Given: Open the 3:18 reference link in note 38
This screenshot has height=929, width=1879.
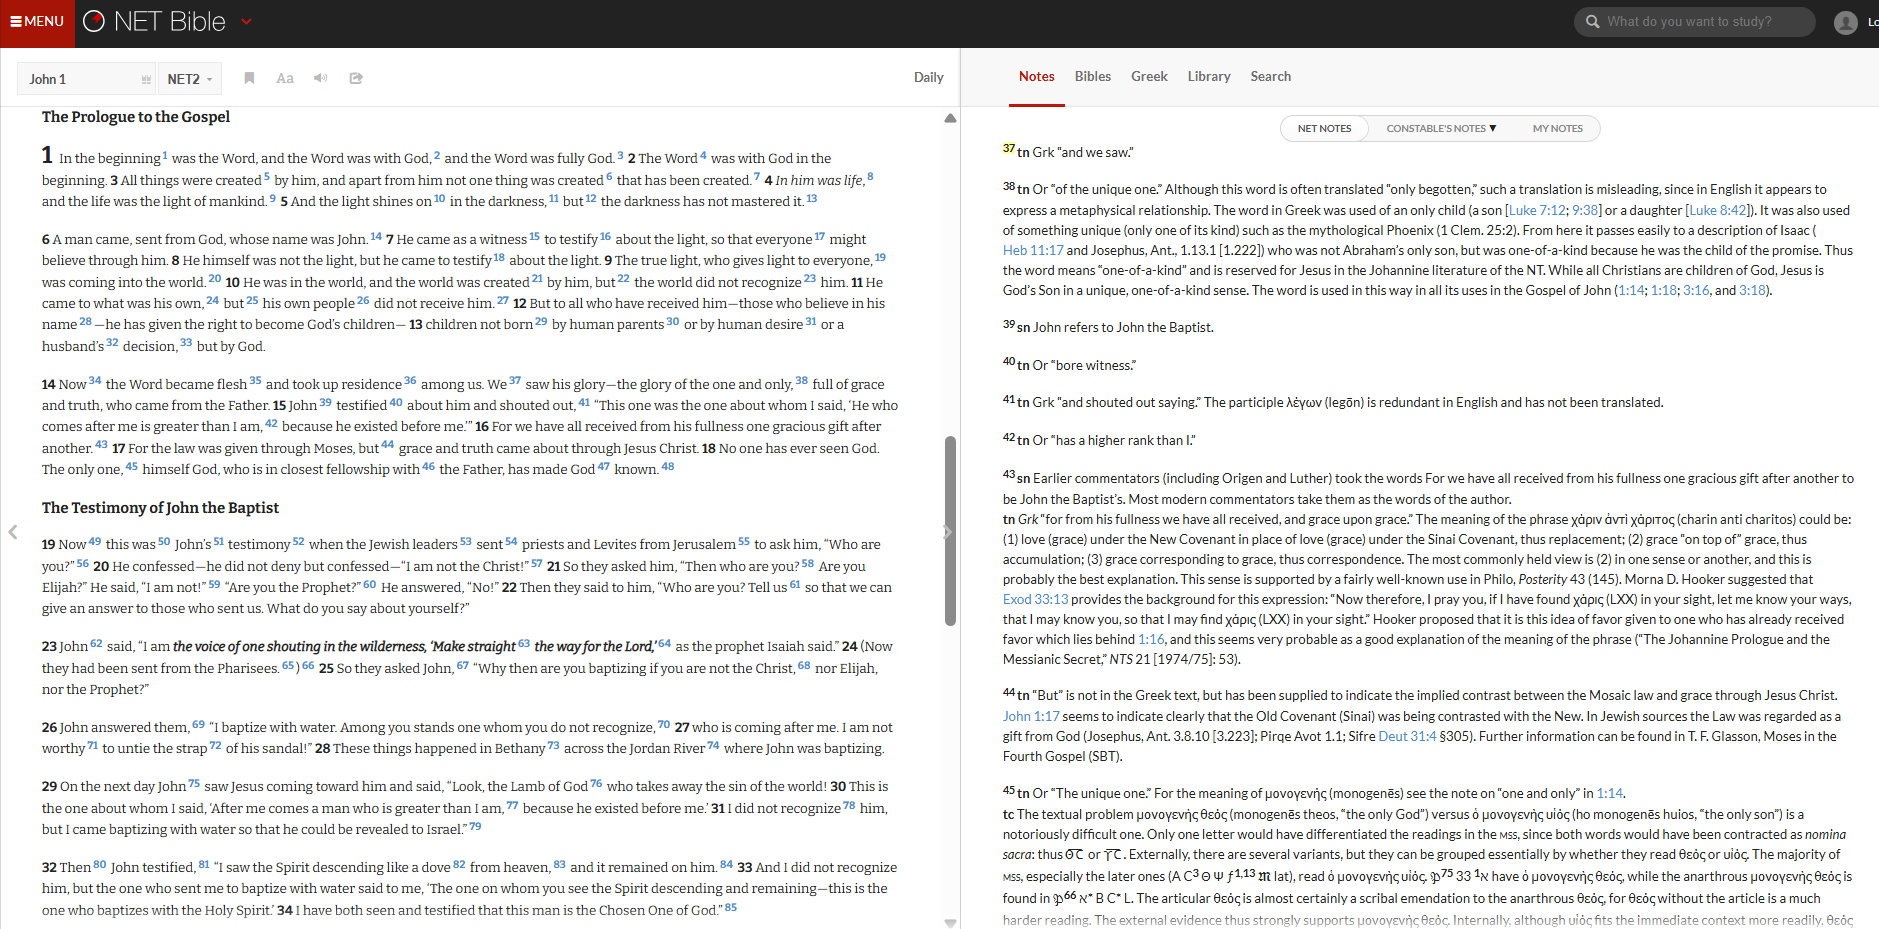Looking at the screenshot, I should click(1753, 290).
